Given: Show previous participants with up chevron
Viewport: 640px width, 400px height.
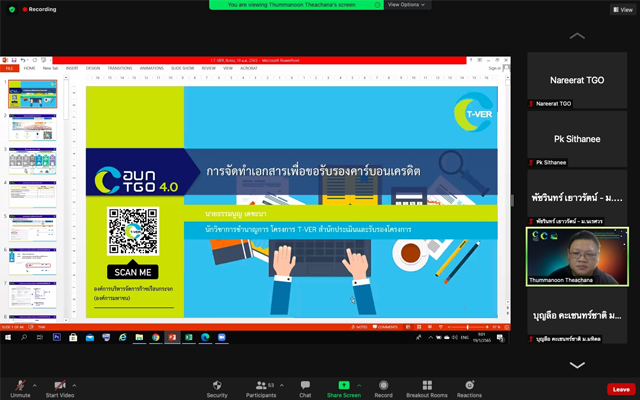Looking at the screenshot, I should (577, 36).
